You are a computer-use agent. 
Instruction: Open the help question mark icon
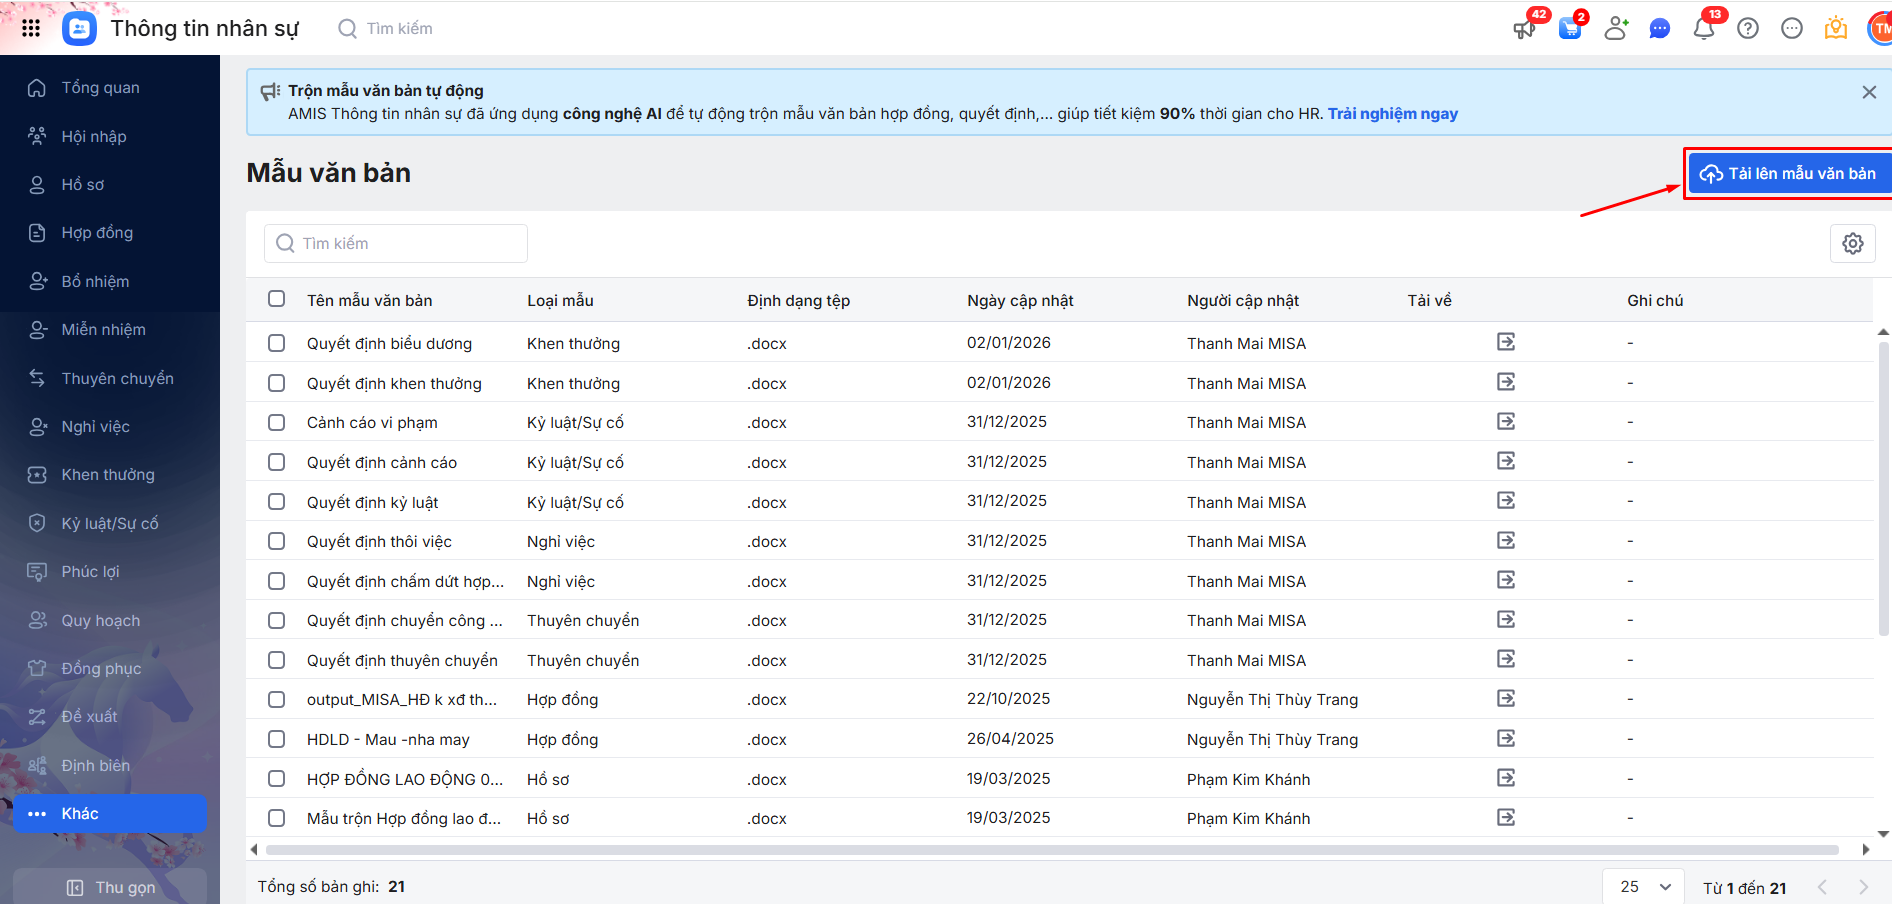click(x=1748, y=29)
